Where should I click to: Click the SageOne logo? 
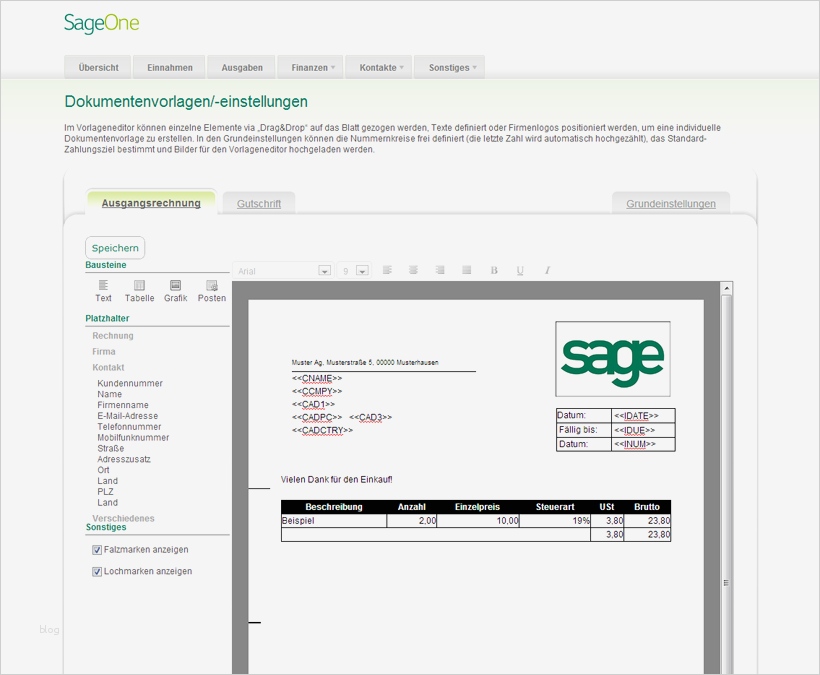[x=101, y=23]
